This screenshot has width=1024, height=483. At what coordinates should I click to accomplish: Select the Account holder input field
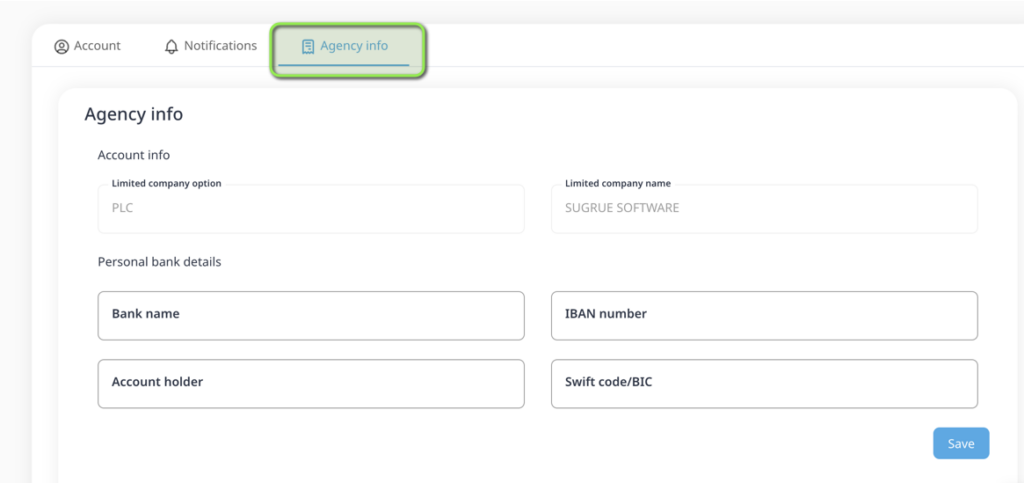point(310,383)
